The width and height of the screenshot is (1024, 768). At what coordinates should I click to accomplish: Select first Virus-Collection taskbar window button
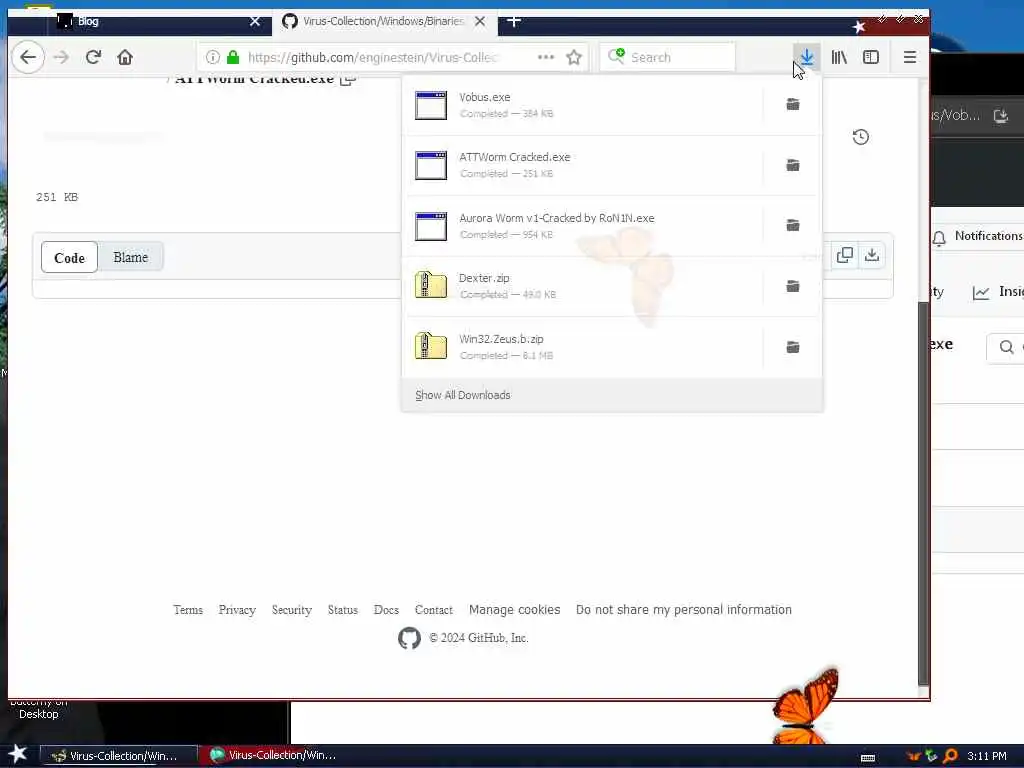tap(119, 756)
